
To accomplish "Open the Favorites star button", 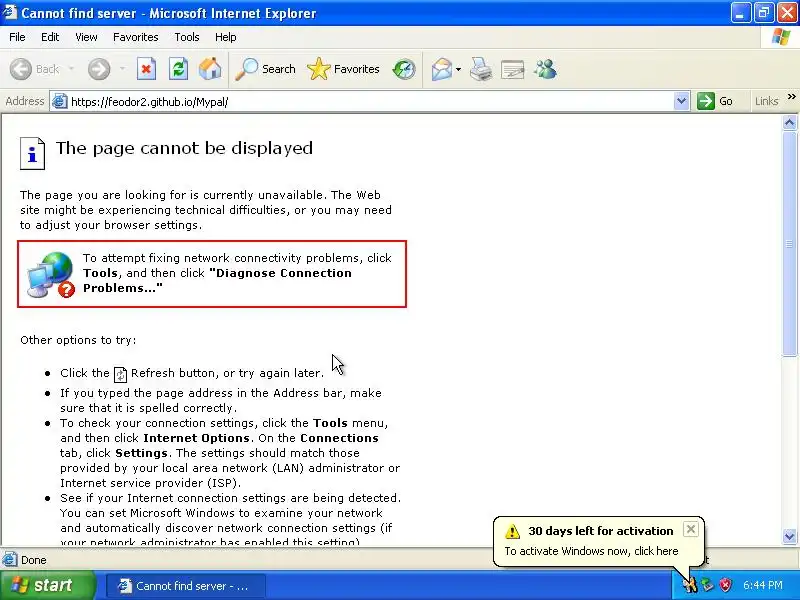I will 343,69.
